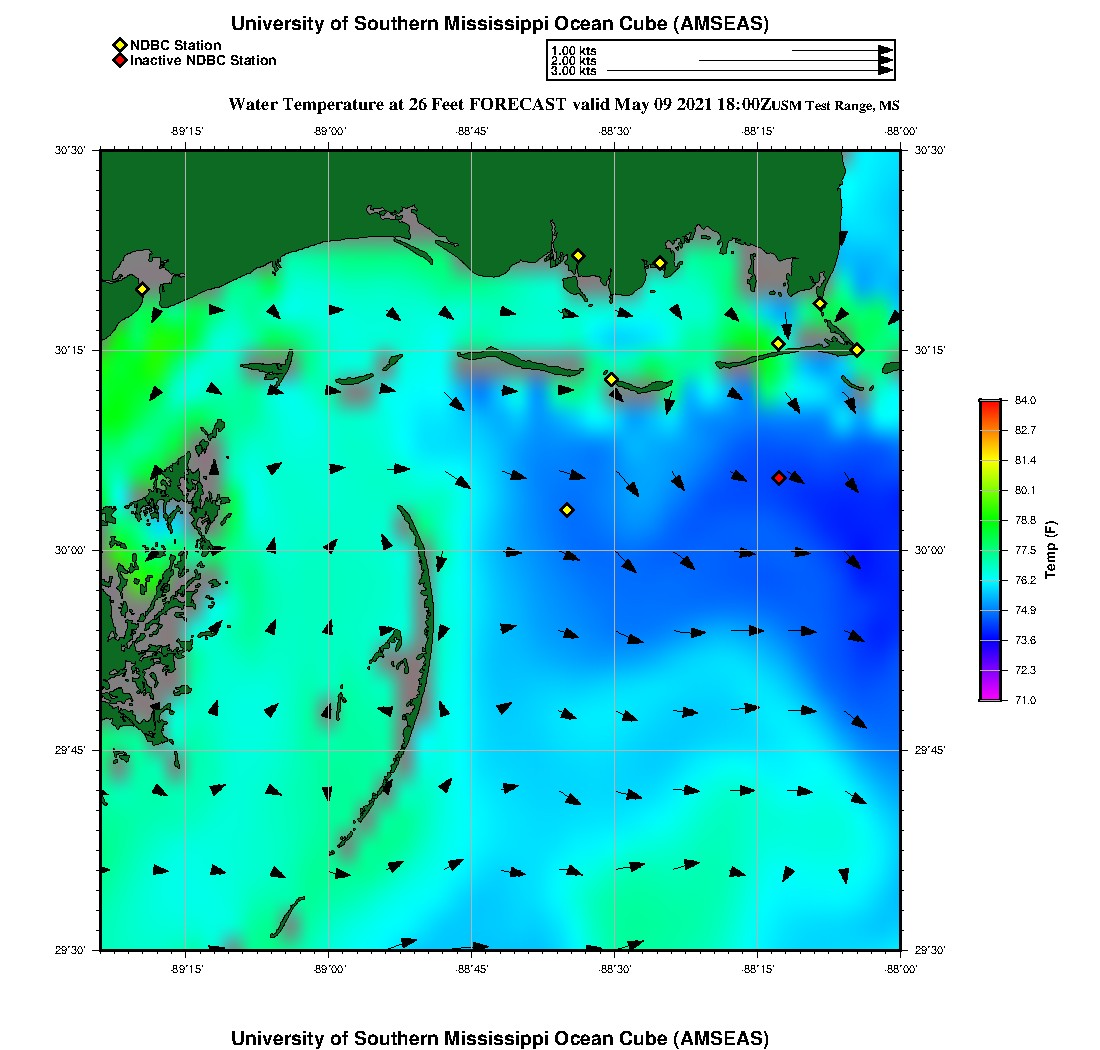Image resolution: width=1100 pixels, height=1050 pixels.
Task: Click the bottom axis label -89°00'
Action: click(330, 969)
